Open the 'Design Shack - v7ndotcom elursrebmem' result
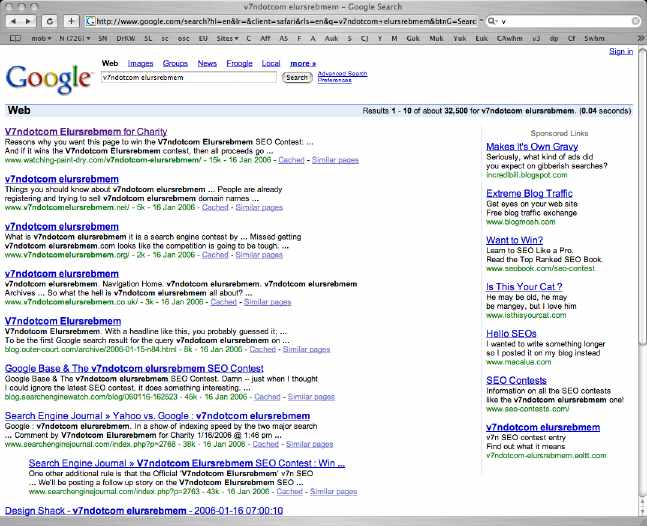 (x=144, y=511)
